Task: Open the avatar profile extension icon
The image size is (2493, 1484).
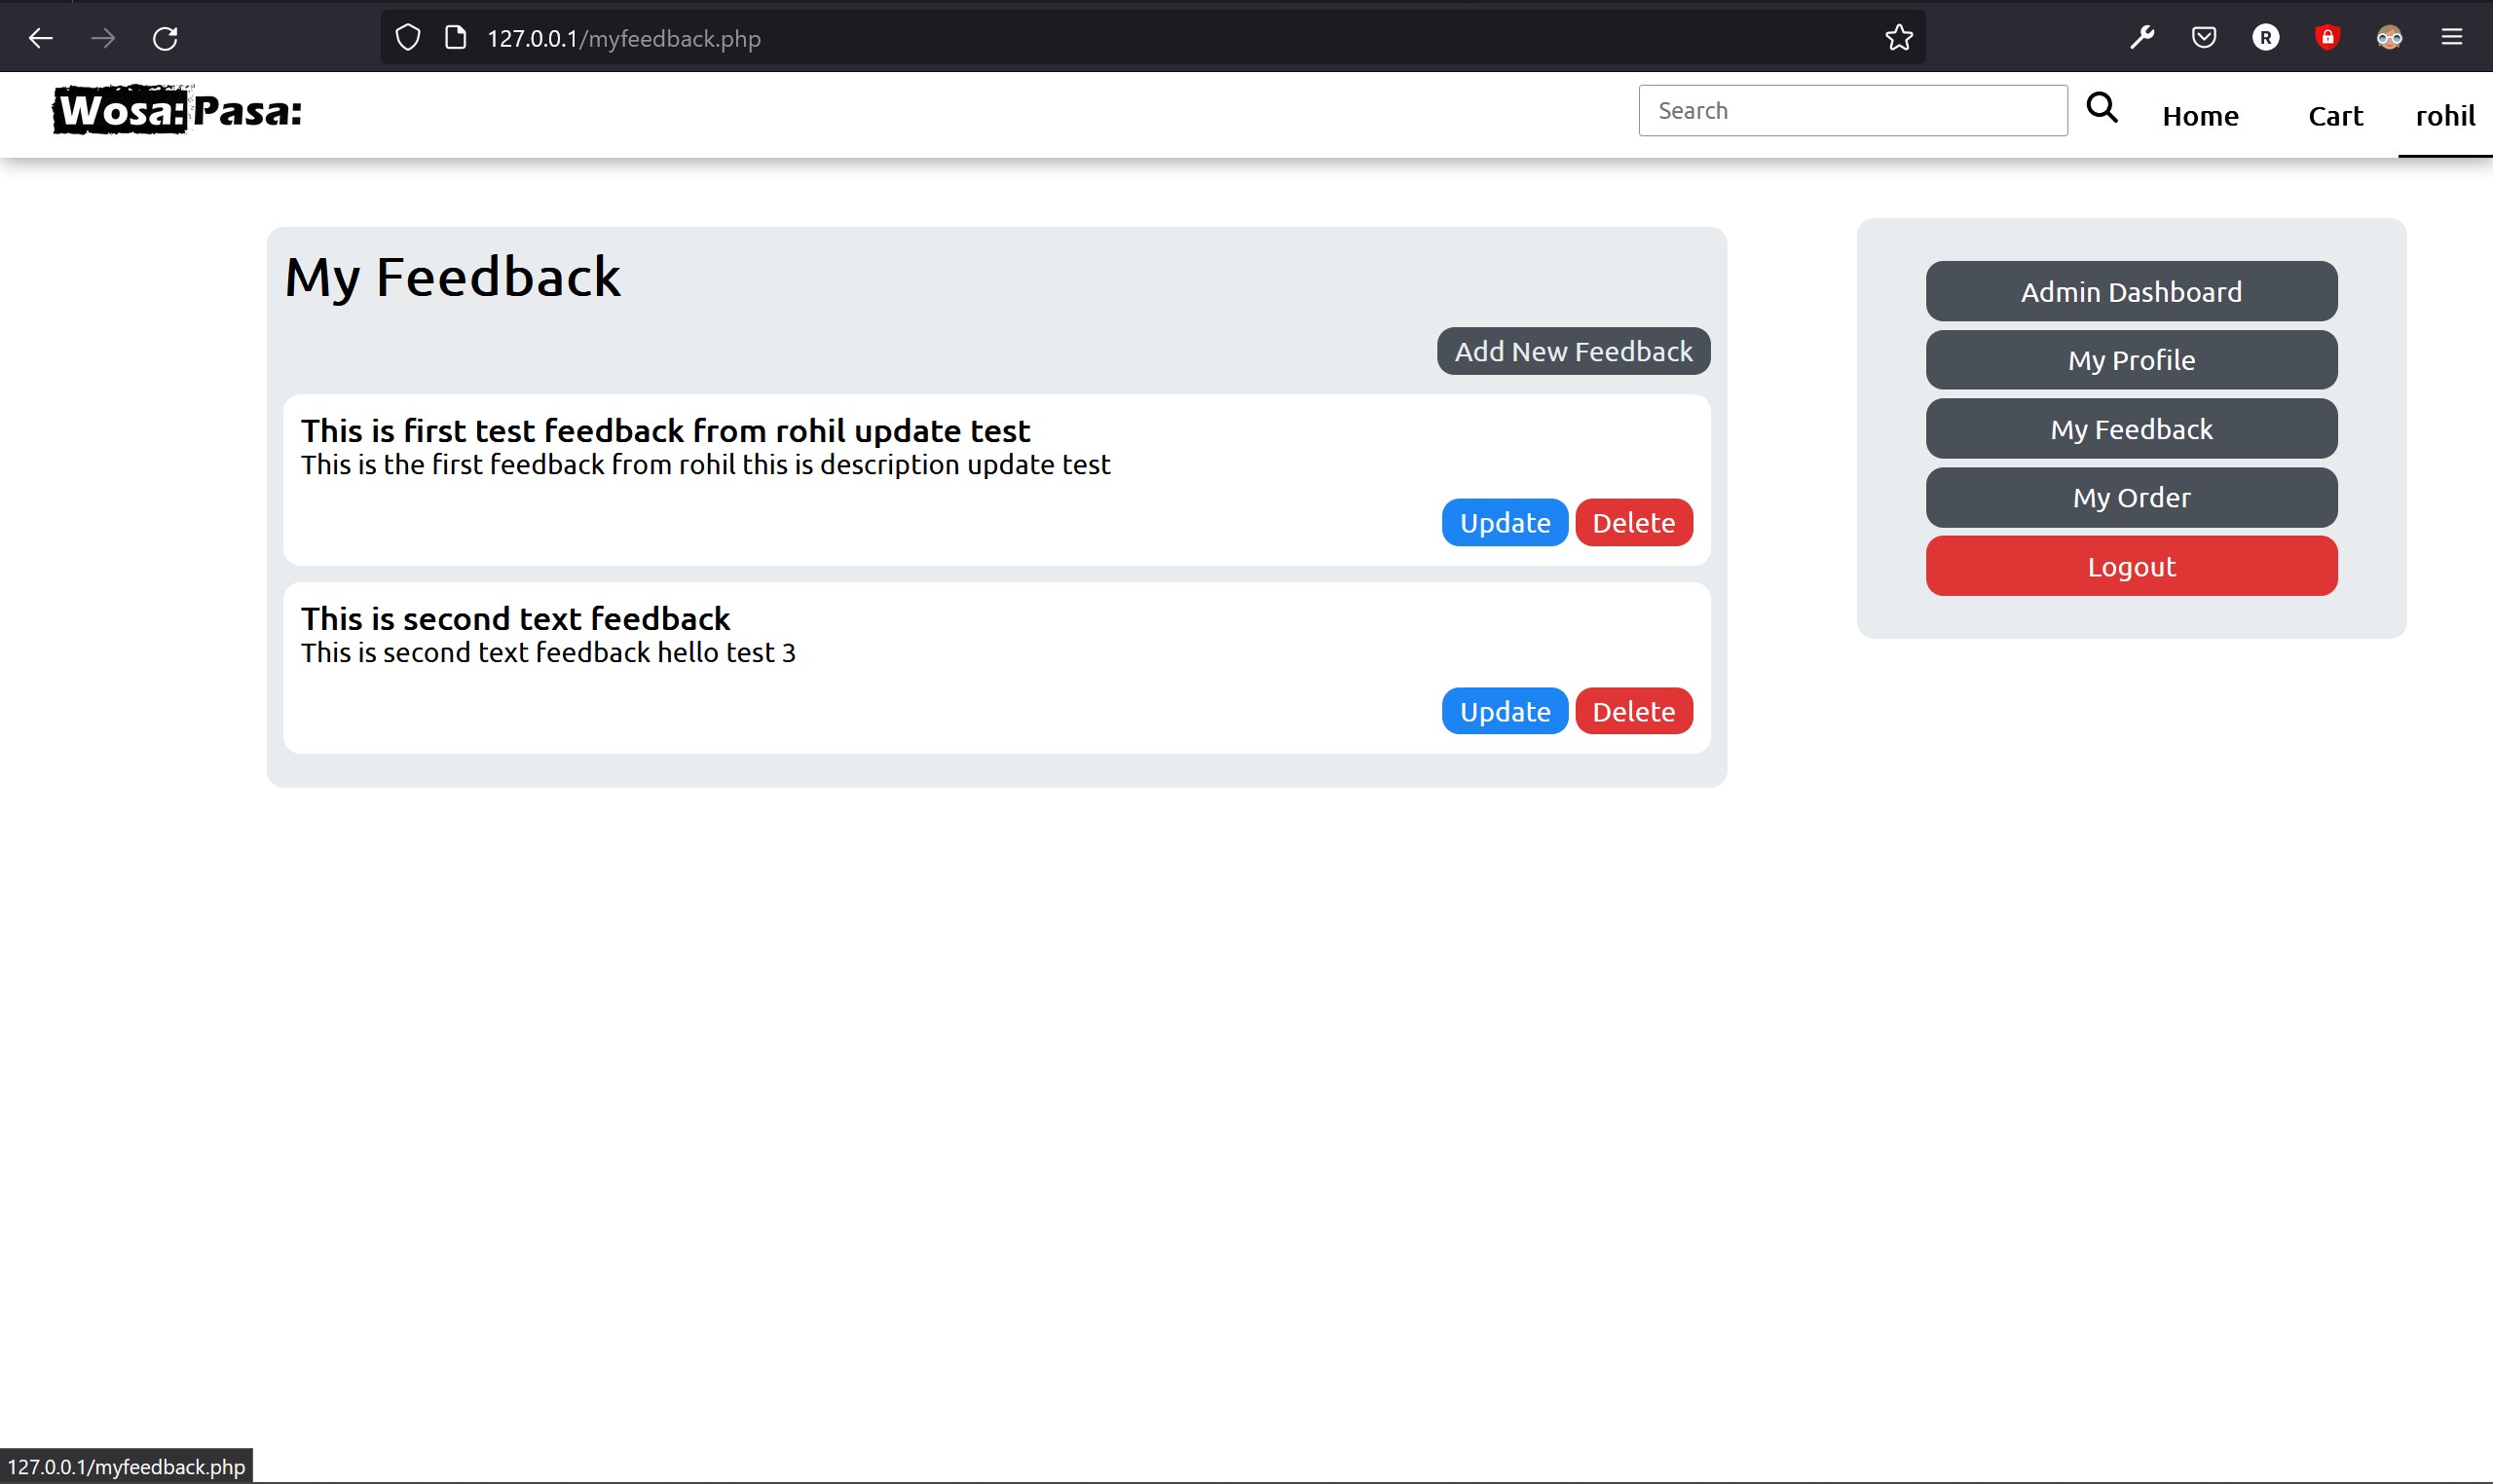Action: [2389, 38]
